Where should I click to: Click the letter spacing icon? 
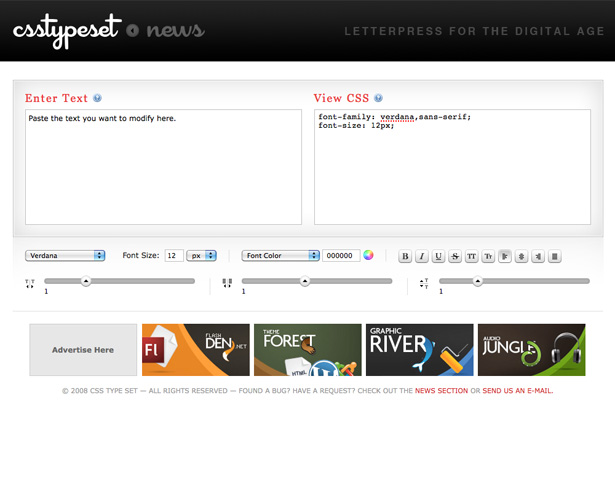pyautogui.click(x=30, y=284)
